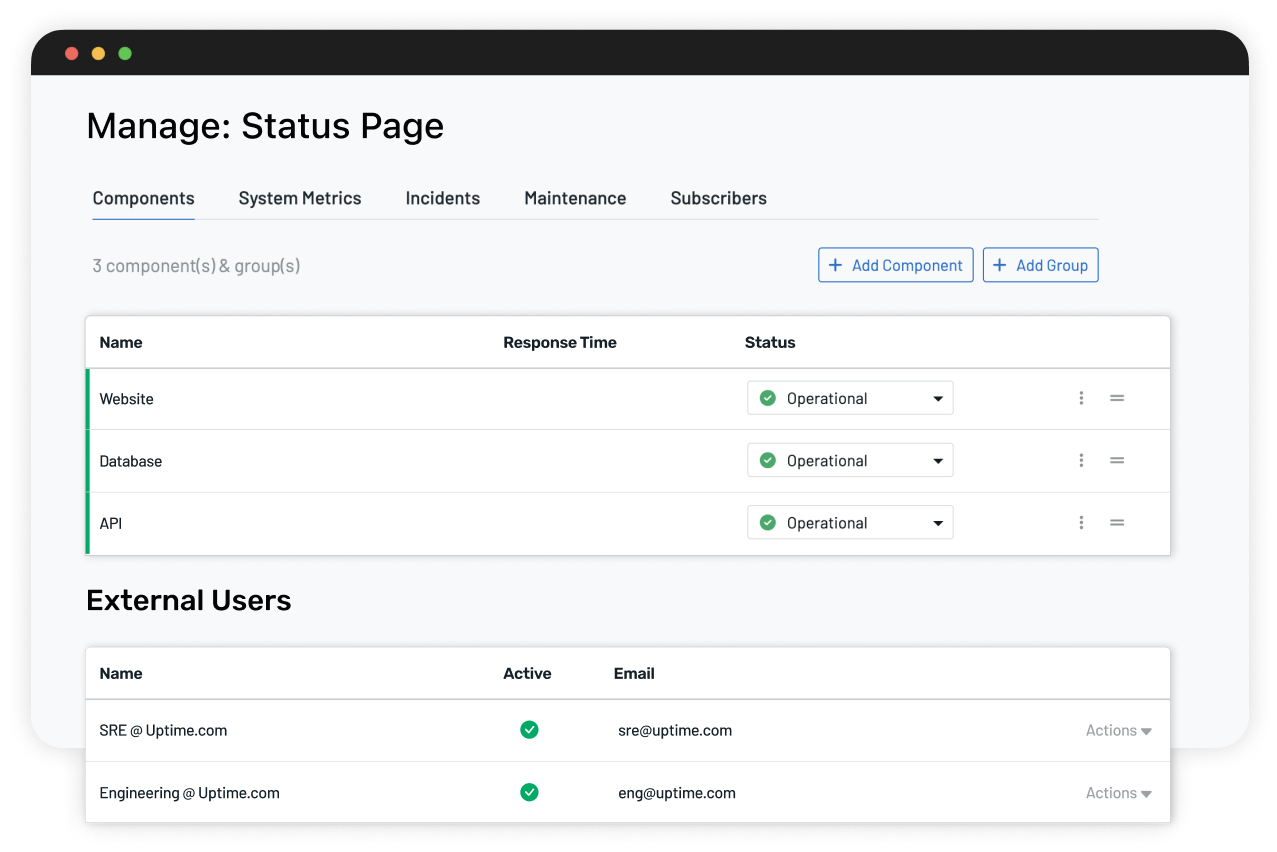Viewport: 1277px width, 852px height.
Task: Click the sre@uptime.com email
Action: click(675, 730)
